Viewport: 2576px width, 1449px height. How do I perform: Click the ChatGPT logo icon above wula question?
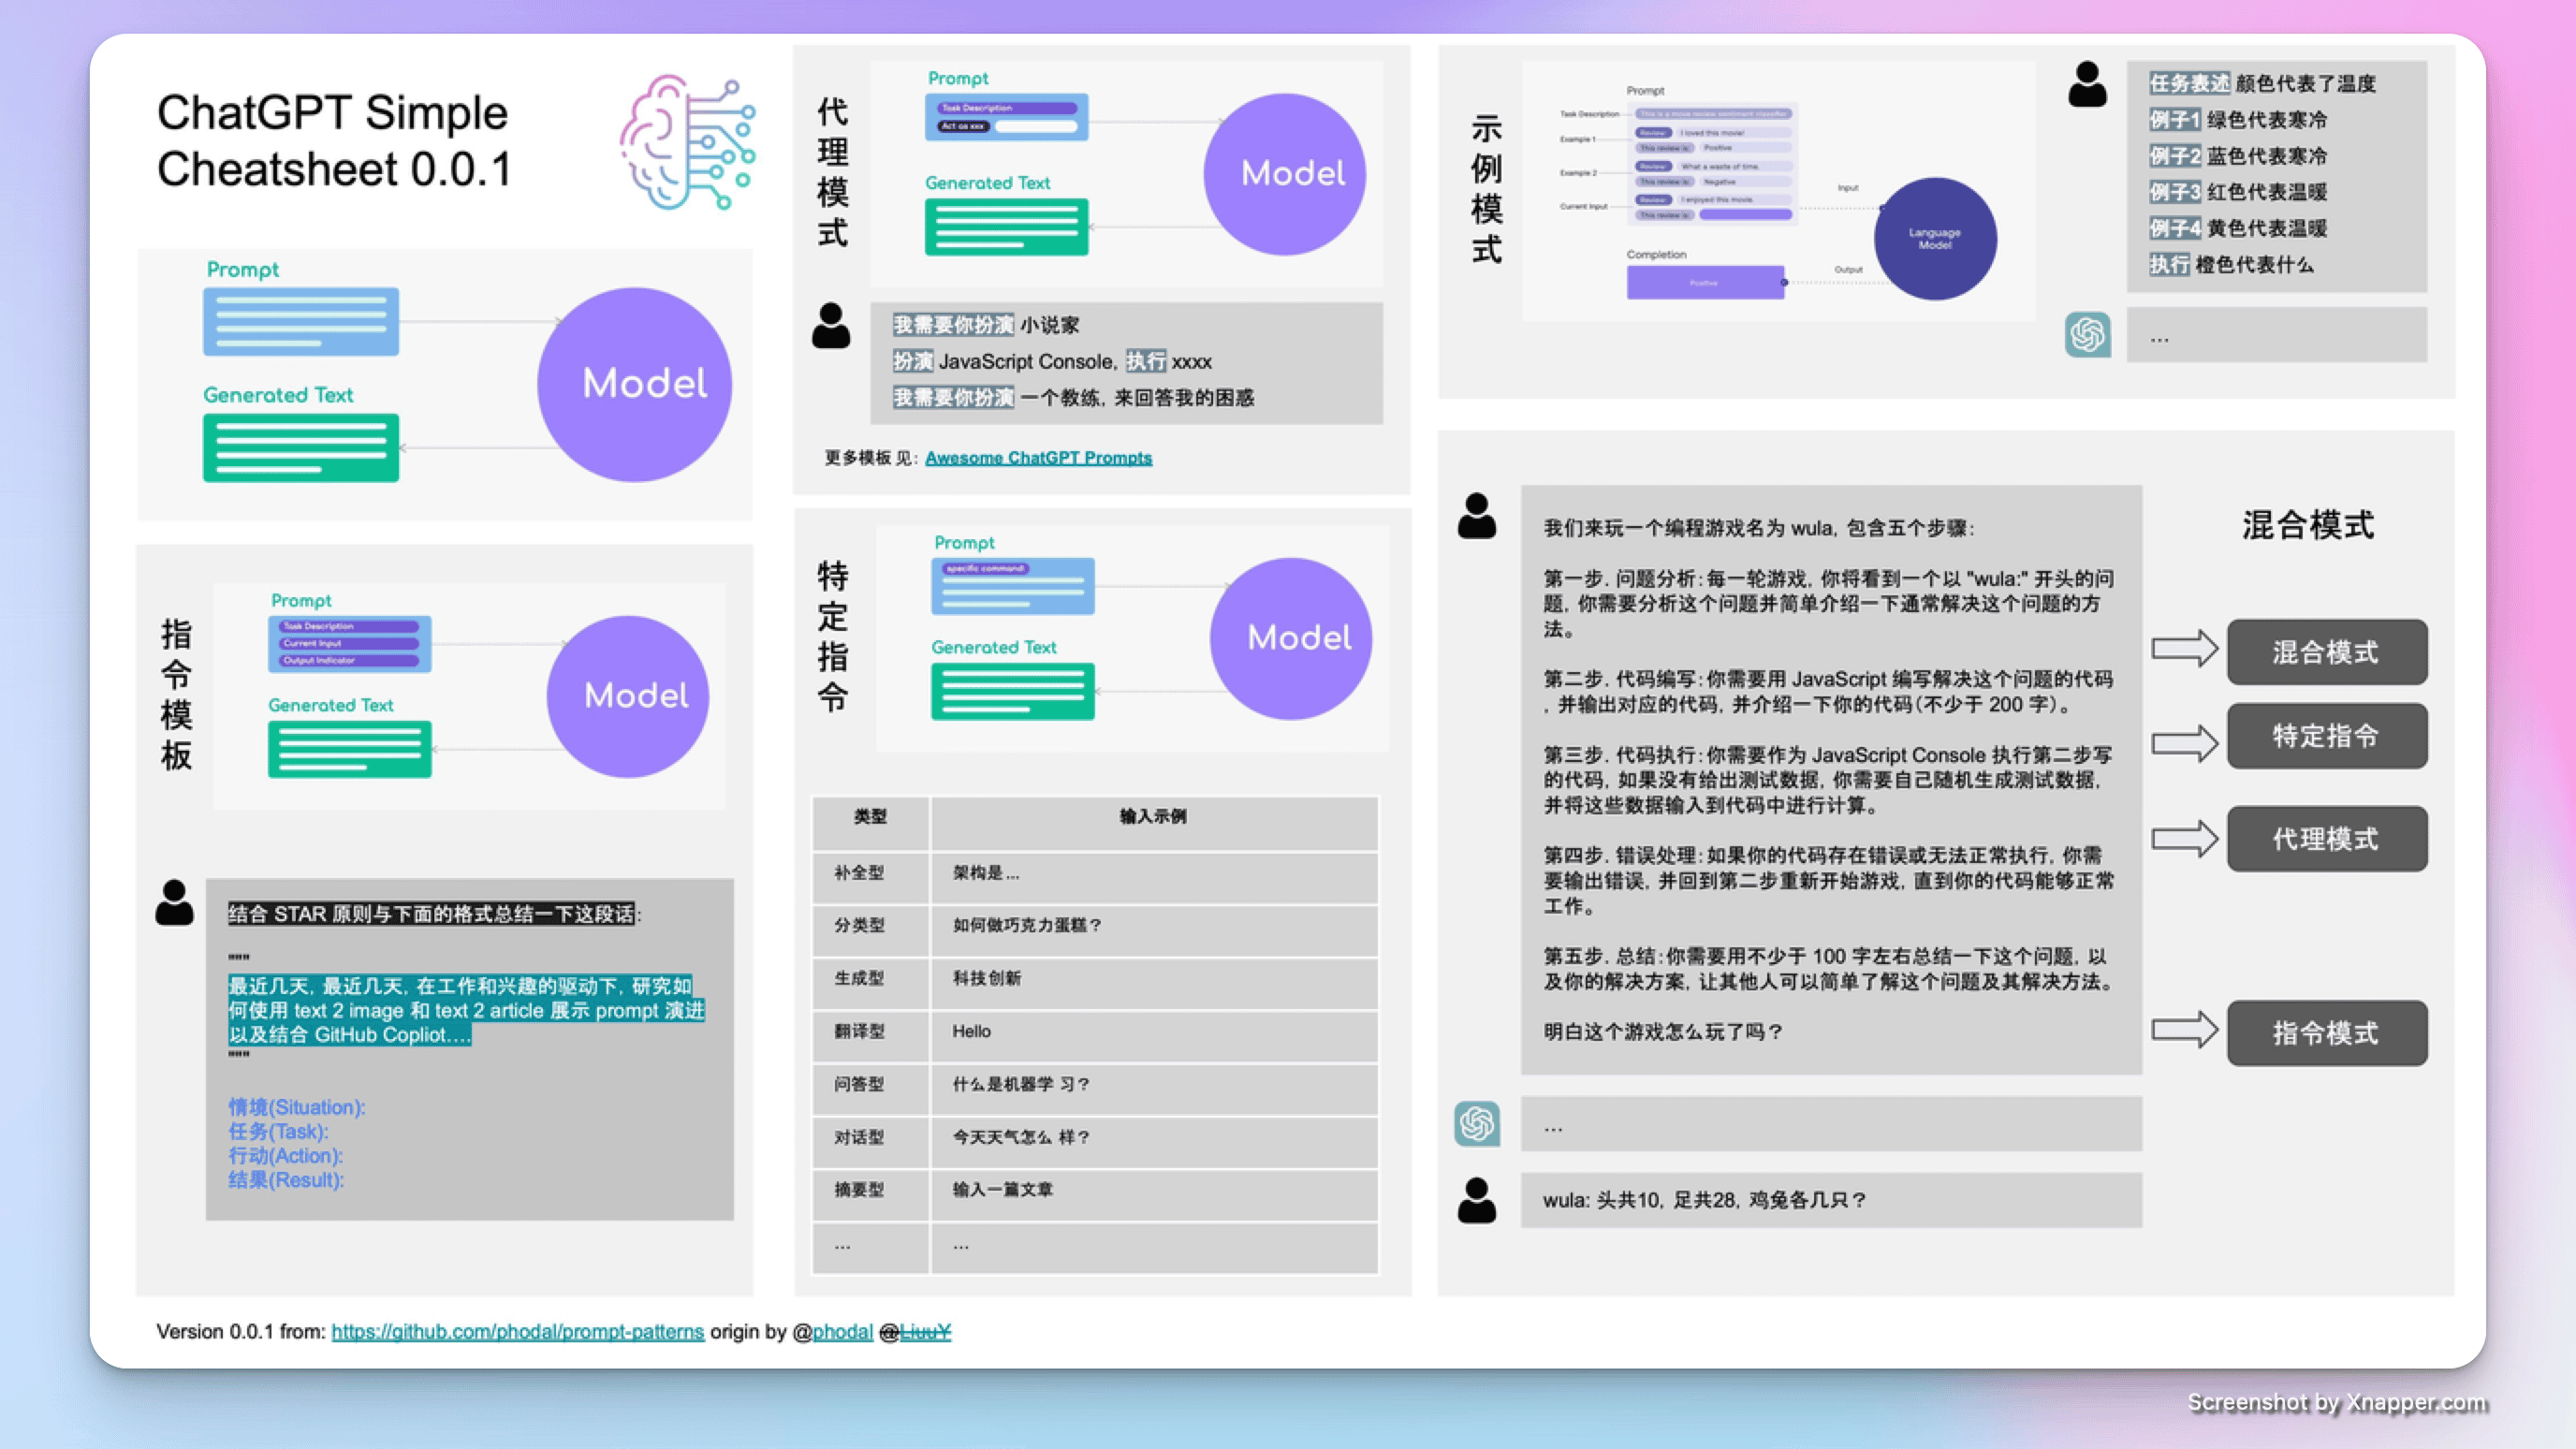coord(1476,1124)
